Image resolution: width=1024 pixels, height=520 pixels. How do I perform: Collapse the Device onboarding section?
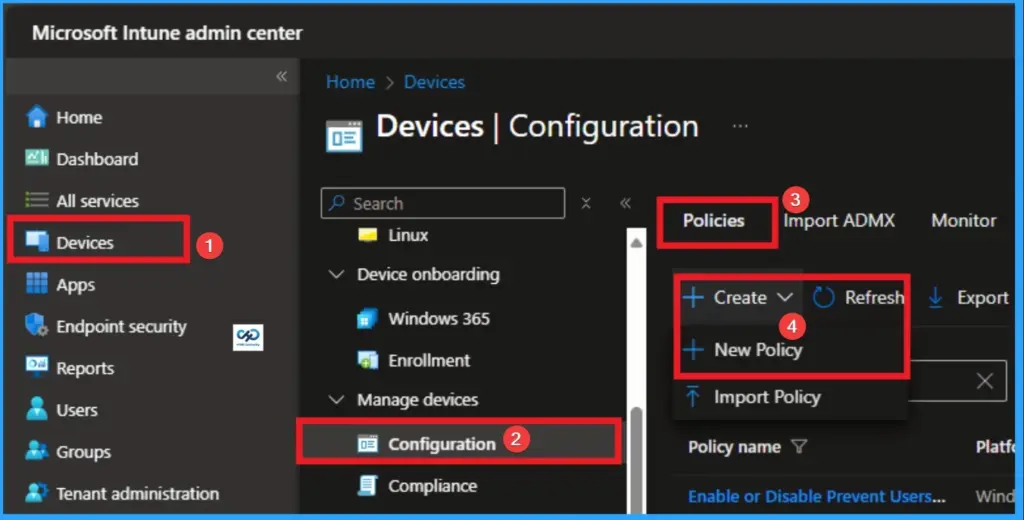click(336, 274)
